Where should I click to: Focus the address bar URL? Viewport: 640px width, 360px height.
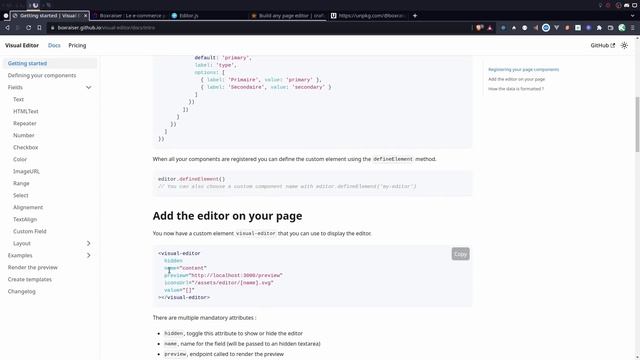(x=106, y=28)
